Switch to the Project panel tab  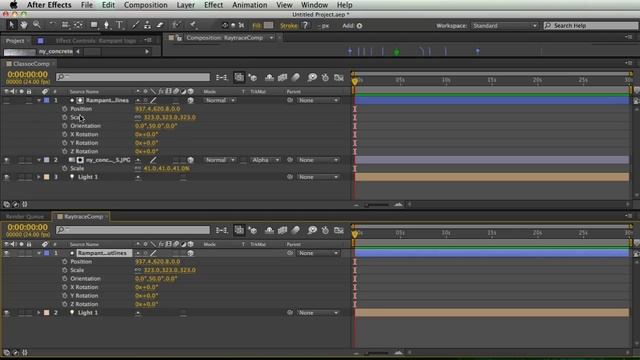tap(15, 41)
